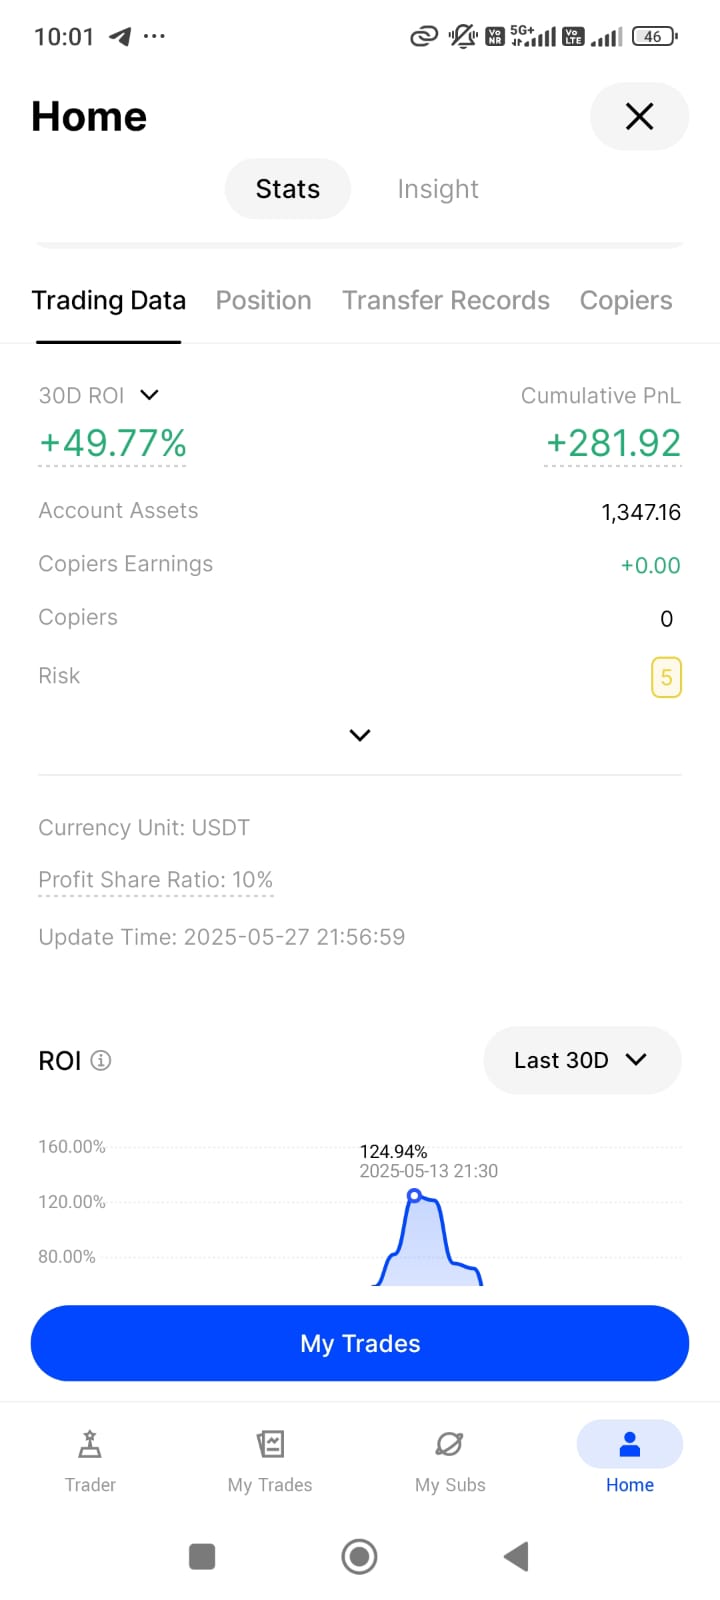Open the Transfer Records tab
The height and width of the screenshot is (1600, 720).
446,301
